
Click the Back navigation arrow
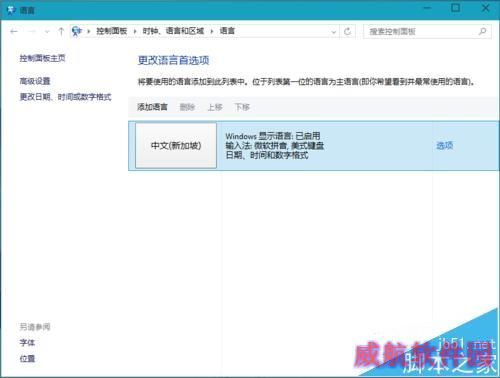click(x=14, y=32)
